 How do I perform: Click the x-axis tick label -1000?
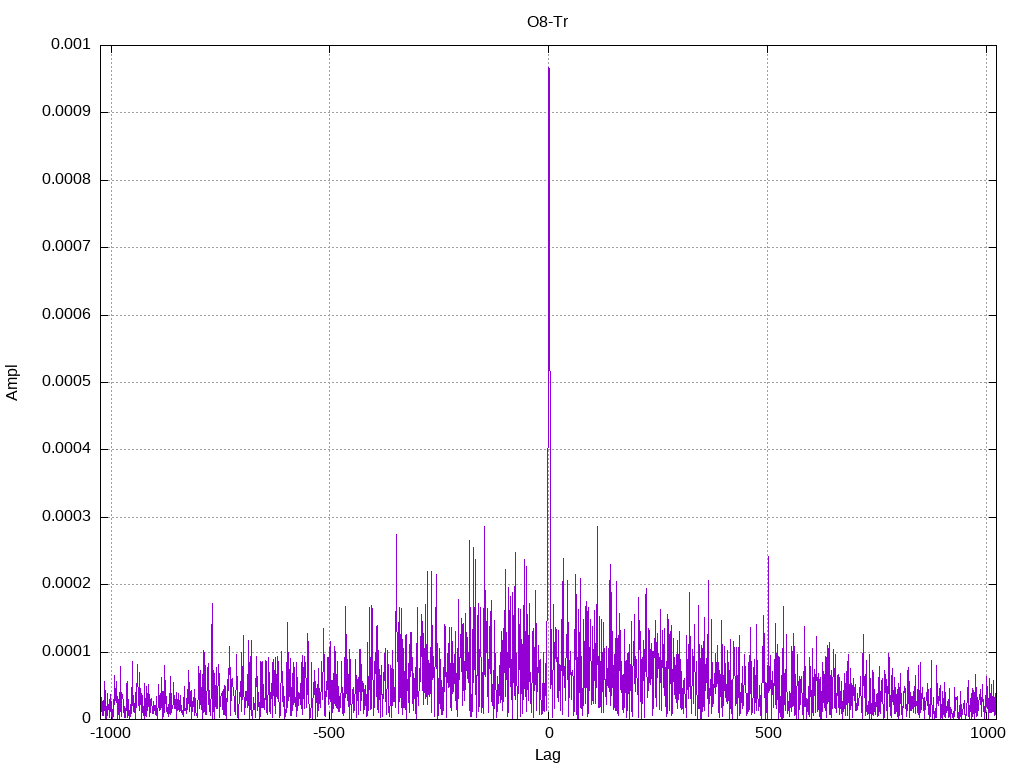point(112,733)
